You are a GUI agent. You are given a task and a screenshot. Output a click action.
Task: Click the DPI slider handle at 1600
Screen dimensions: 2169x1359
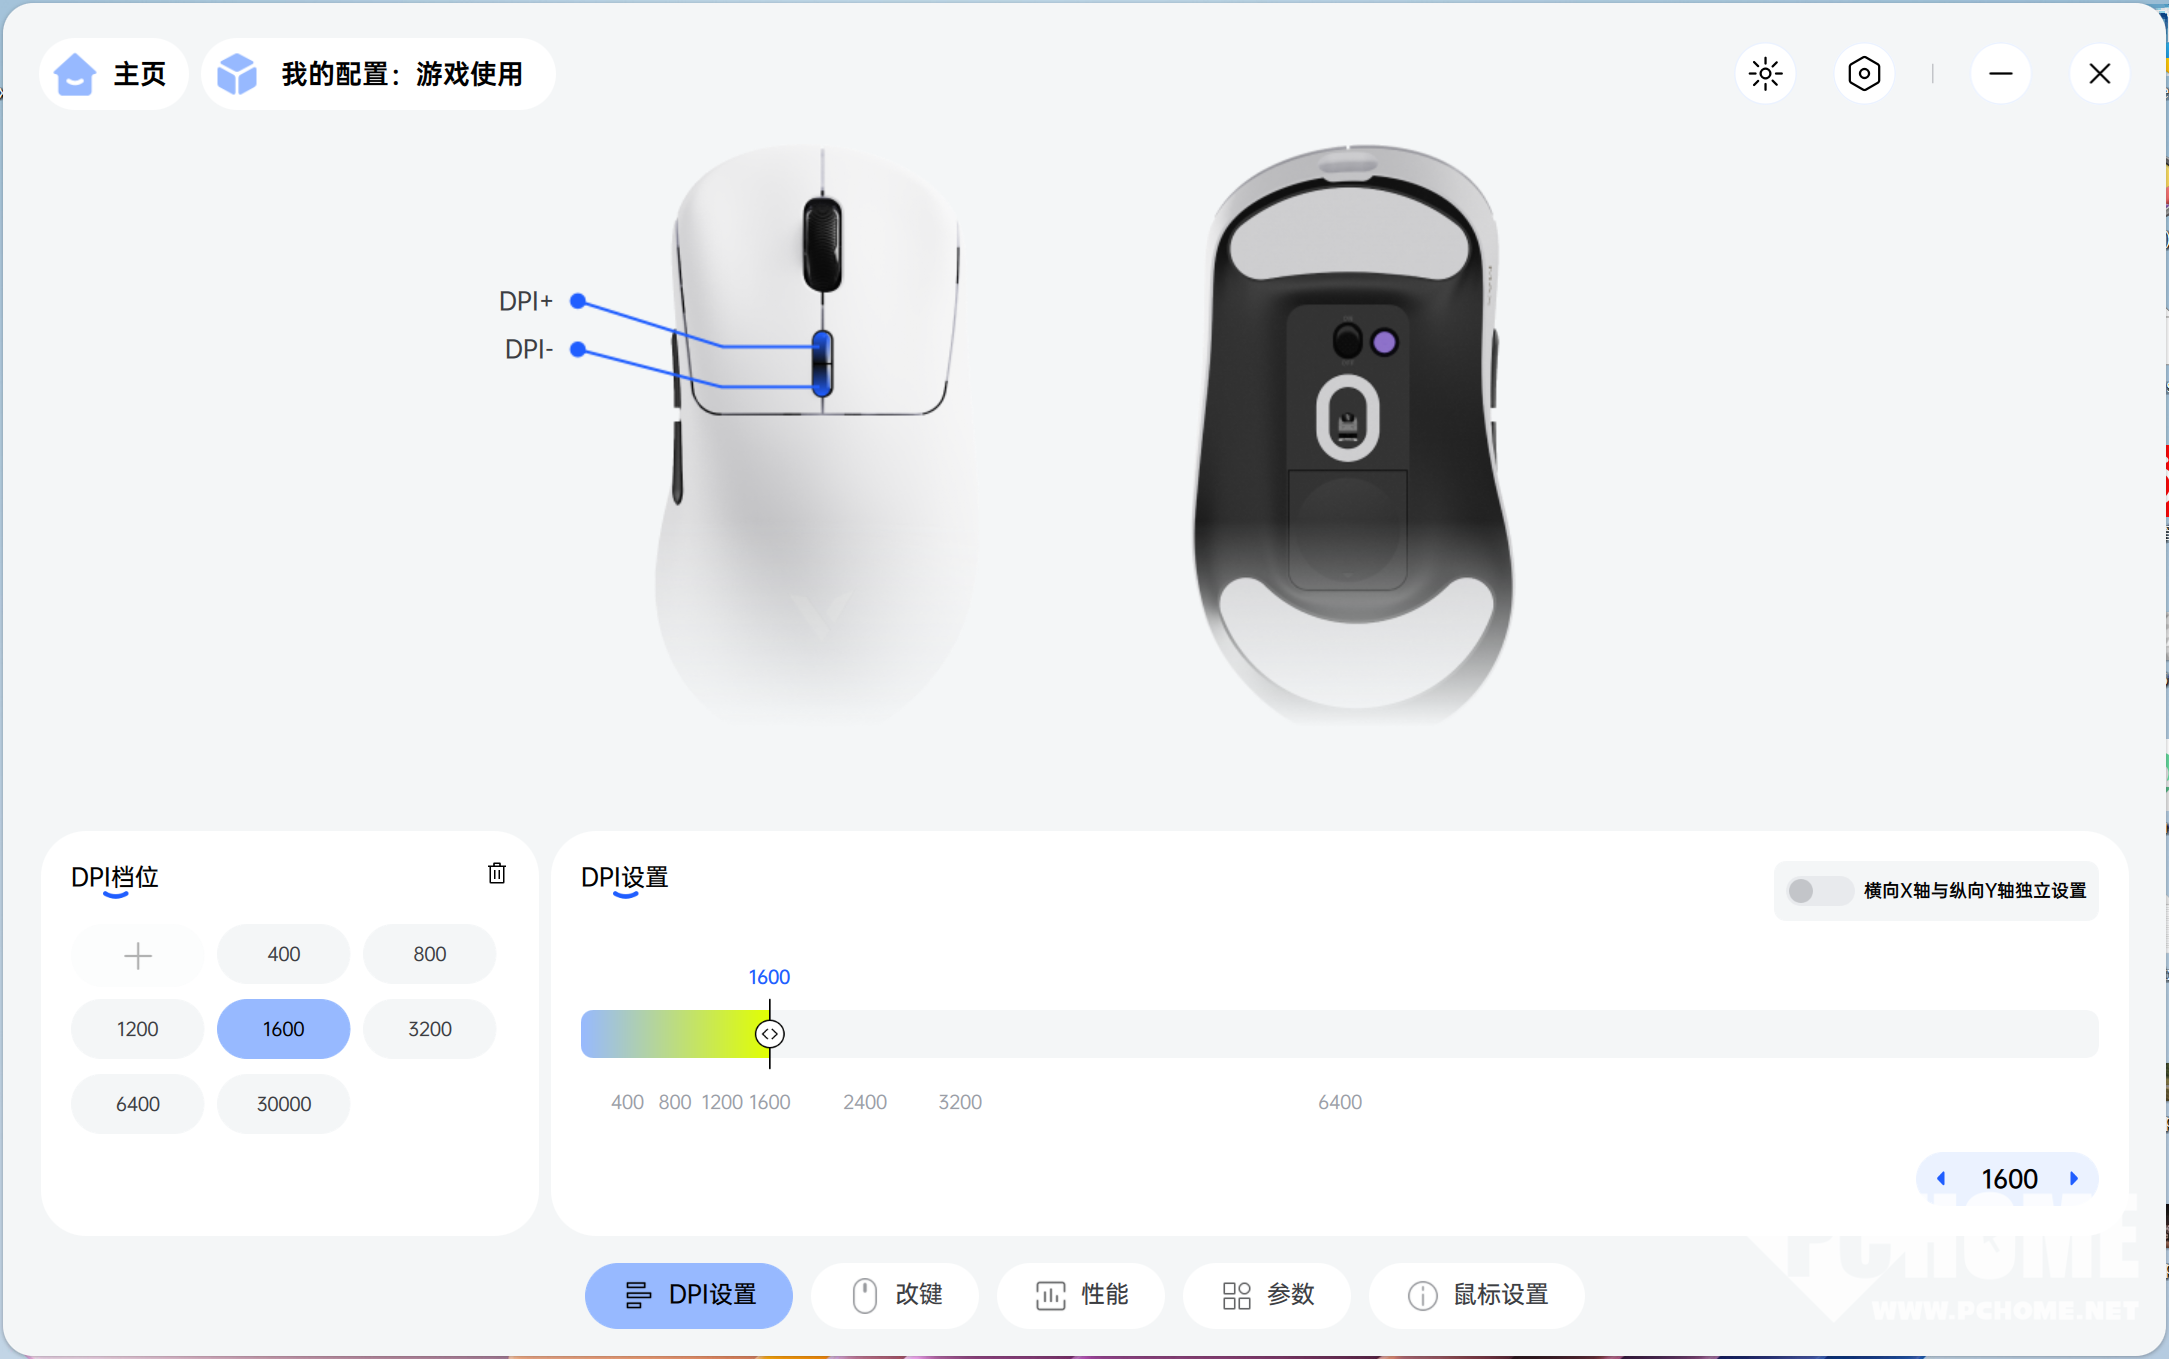pyautogui.click(x=770, y=1034)
